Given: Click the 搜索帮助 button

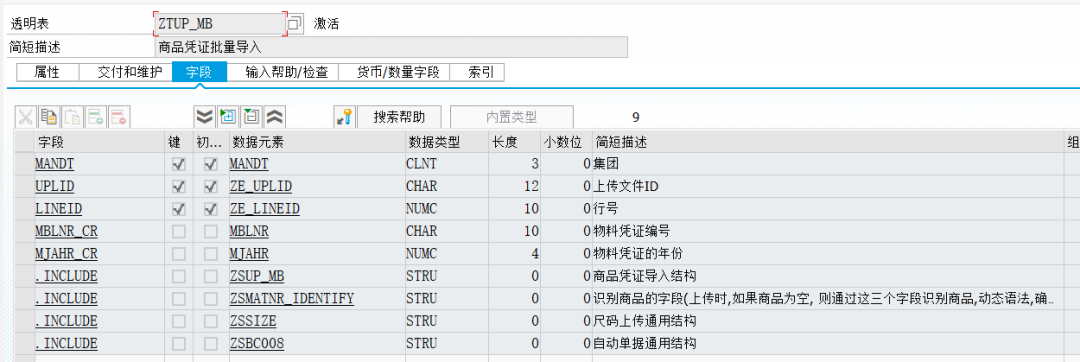Looking at the screenshot, I should [x=399, y=117].
